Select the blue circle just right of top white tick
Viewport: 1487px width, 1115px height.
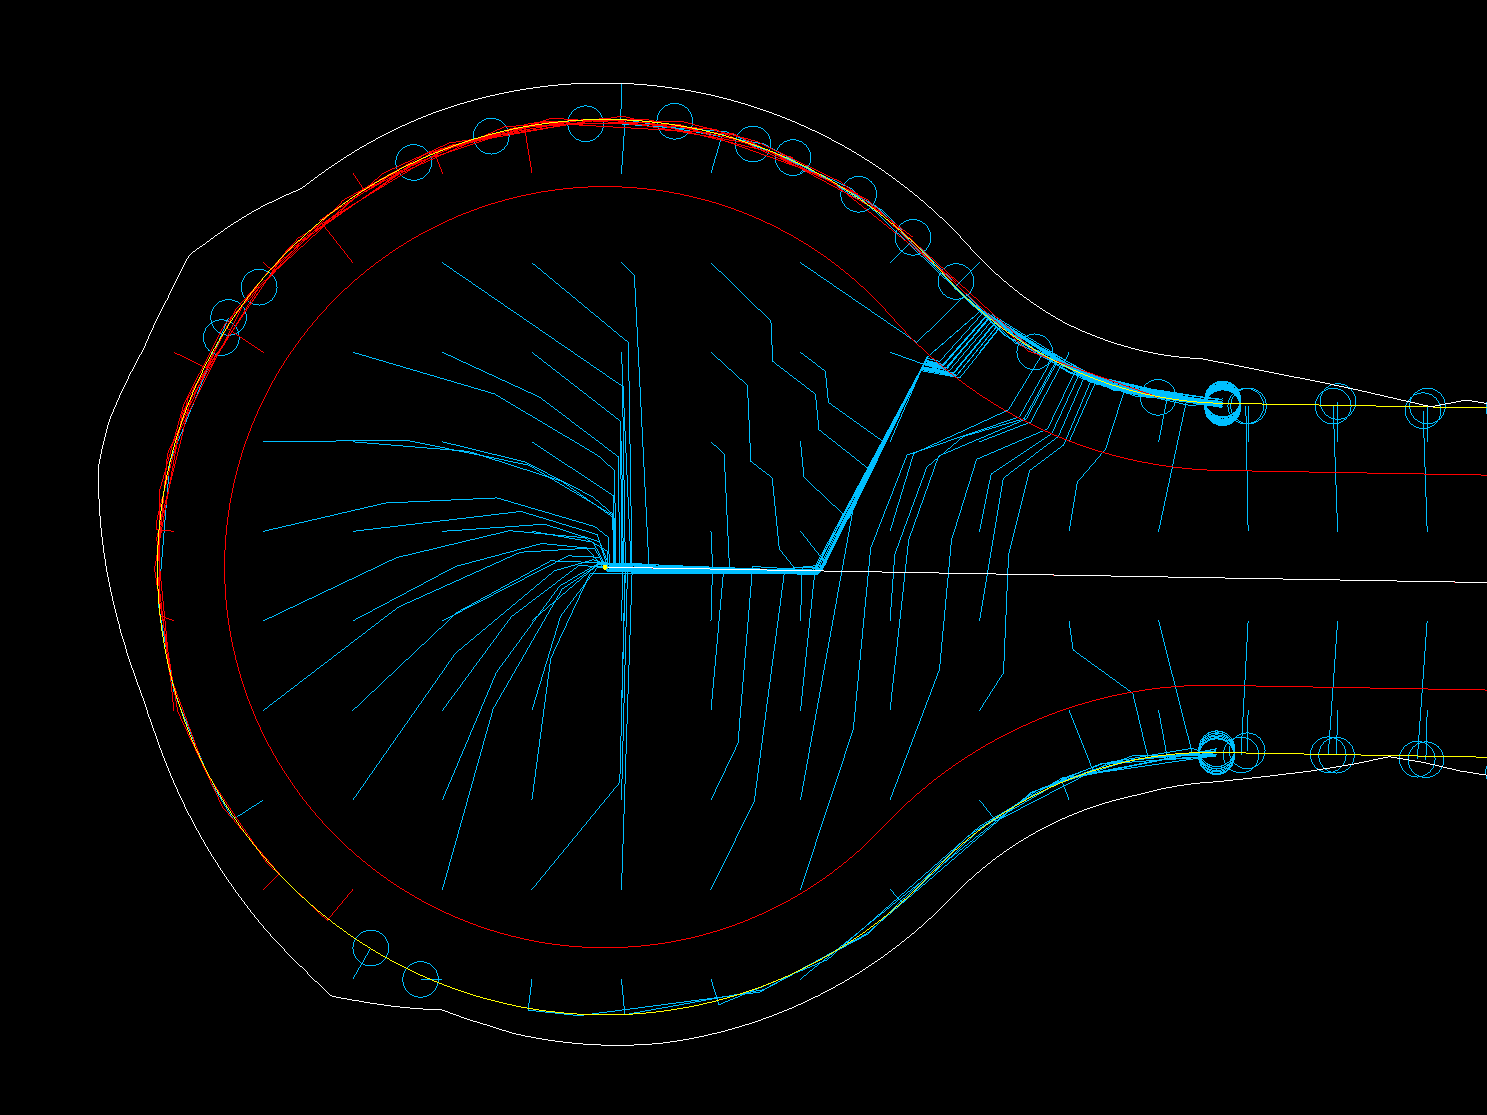pos(674,121)
